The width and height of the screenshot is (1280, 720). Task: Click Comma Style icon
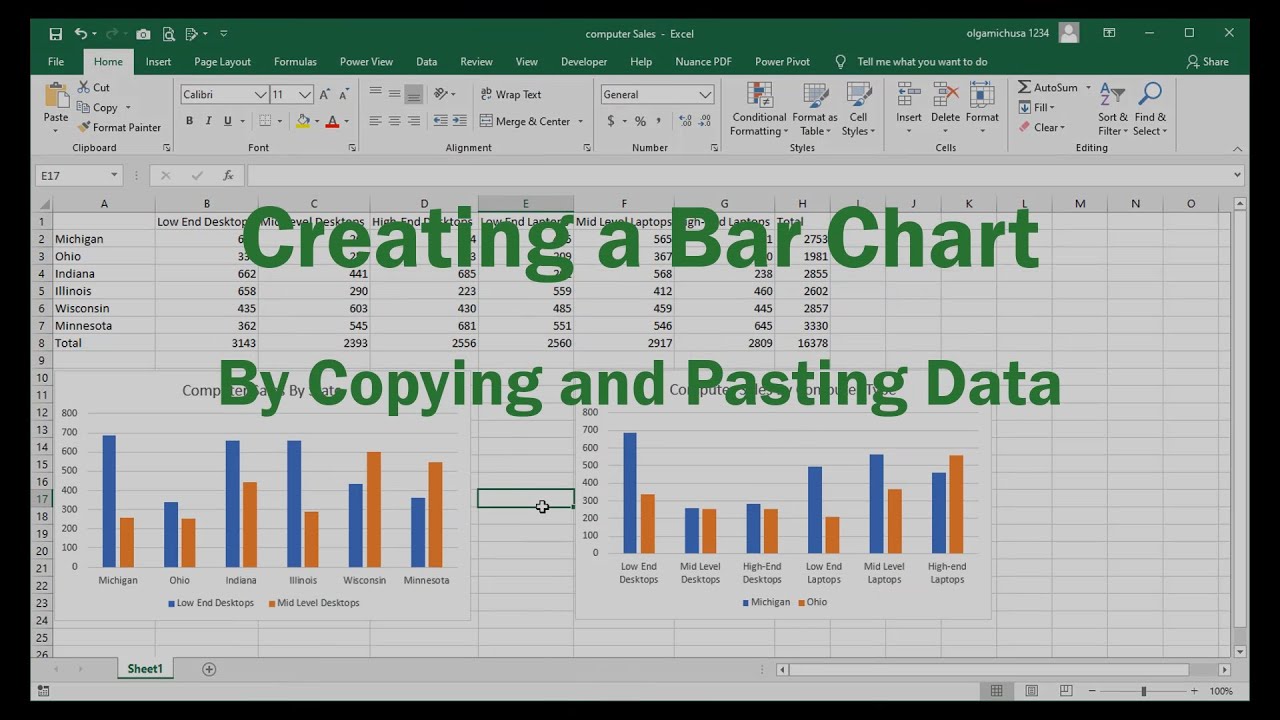pyautogui.click(x=660, y=121)
